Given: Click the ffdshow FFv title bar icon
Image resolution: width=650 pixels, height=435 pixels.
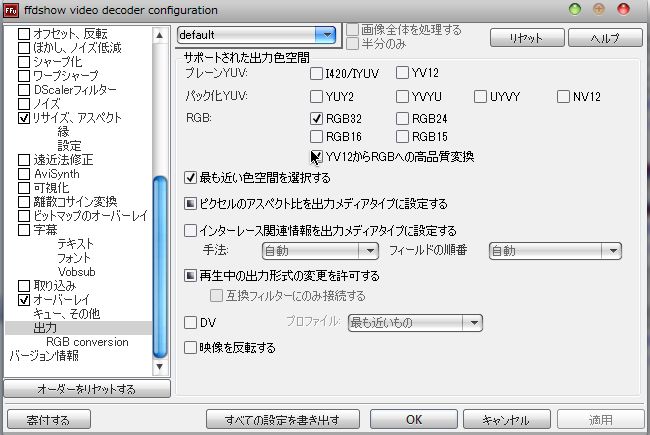Looking at the screenshot, I should click(11, 10).
